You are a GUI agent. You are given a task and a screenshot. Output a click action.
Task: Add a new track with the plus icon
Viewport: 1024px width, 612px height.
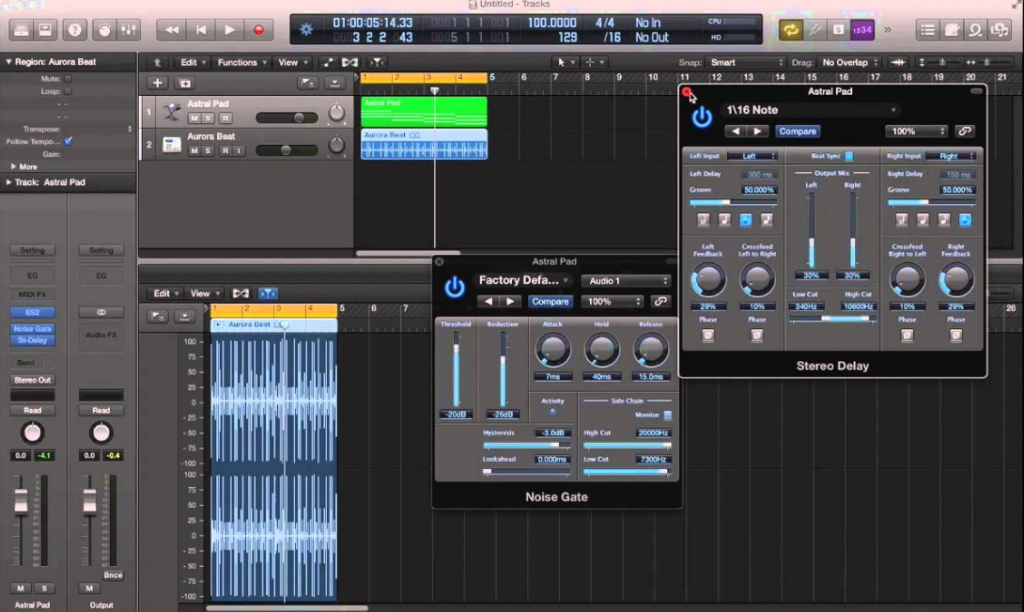[x=158, y=82]
